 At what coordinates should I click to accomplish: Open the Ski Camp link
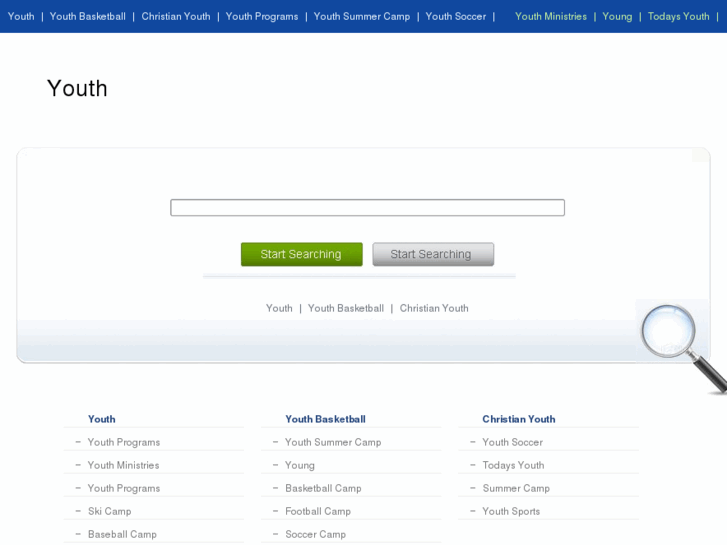(109, 511)
